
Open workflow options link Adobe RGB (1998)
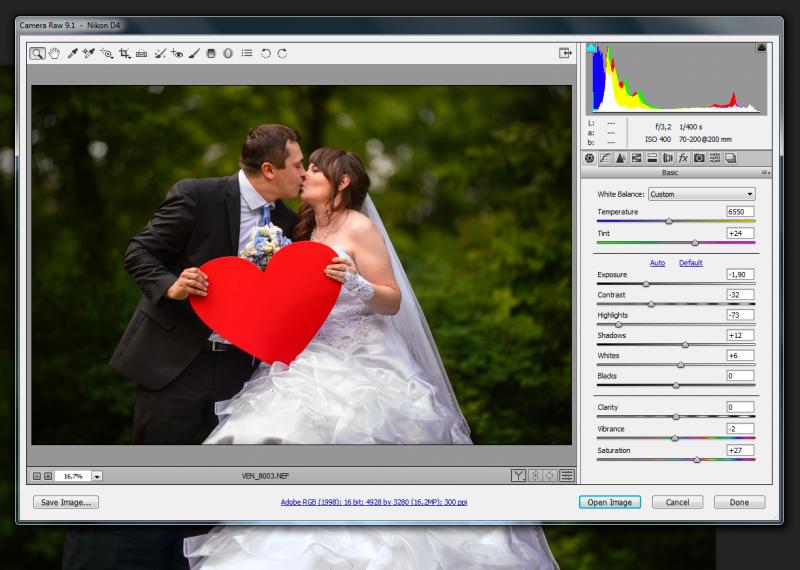tap(374, 502)
